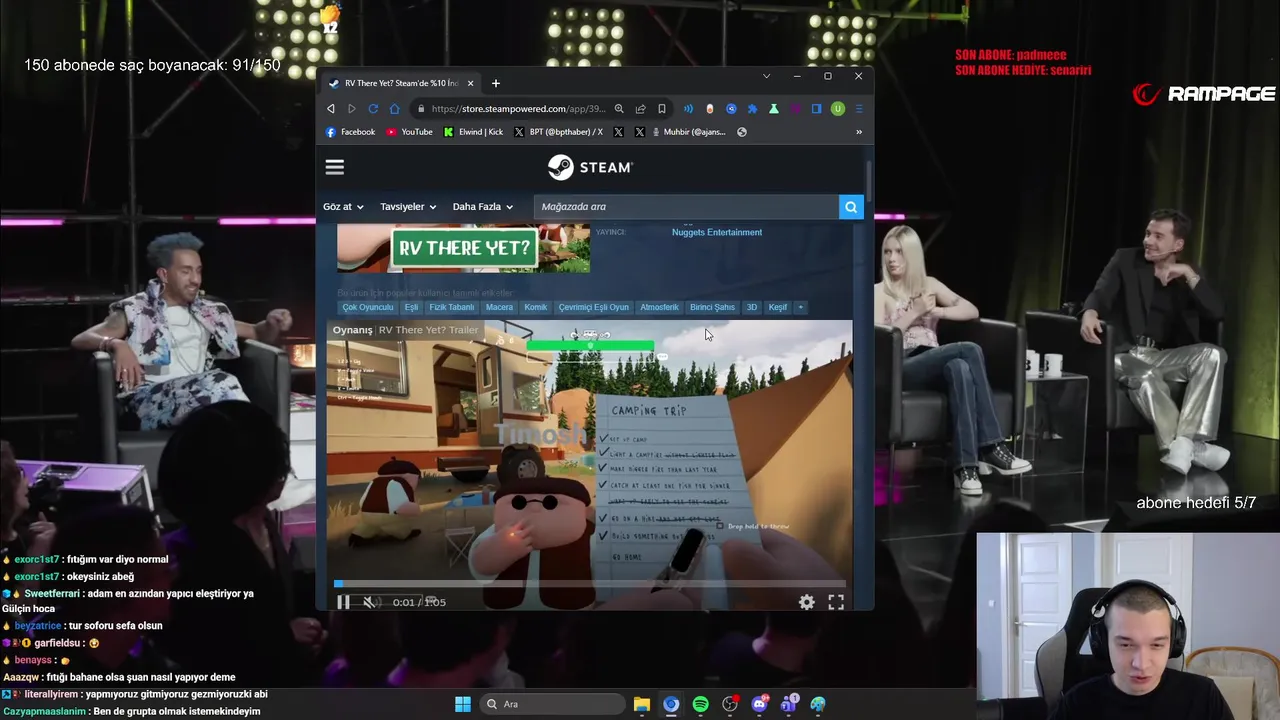
Task: Open Spotify from the taskbar
Action: tap(700, 704)
